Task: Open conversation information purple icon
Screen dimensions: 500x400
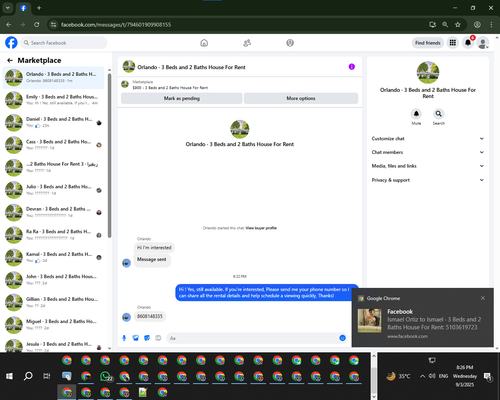Action: (x=352, y=67)
